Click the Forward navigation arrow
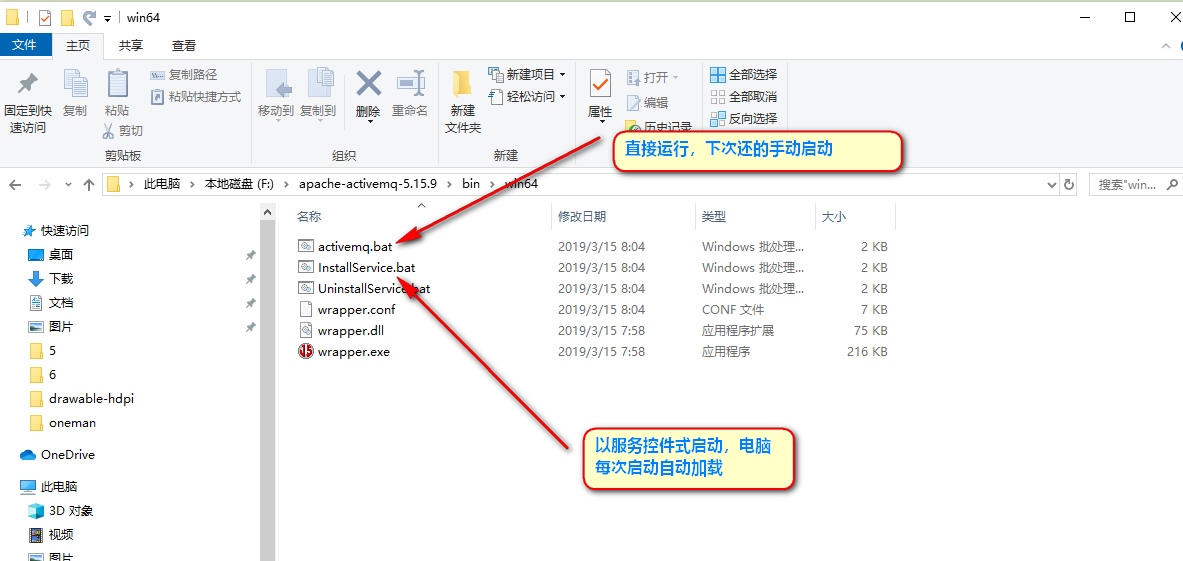This screenshot has height=561, width=1183. [x=44, y=184]
